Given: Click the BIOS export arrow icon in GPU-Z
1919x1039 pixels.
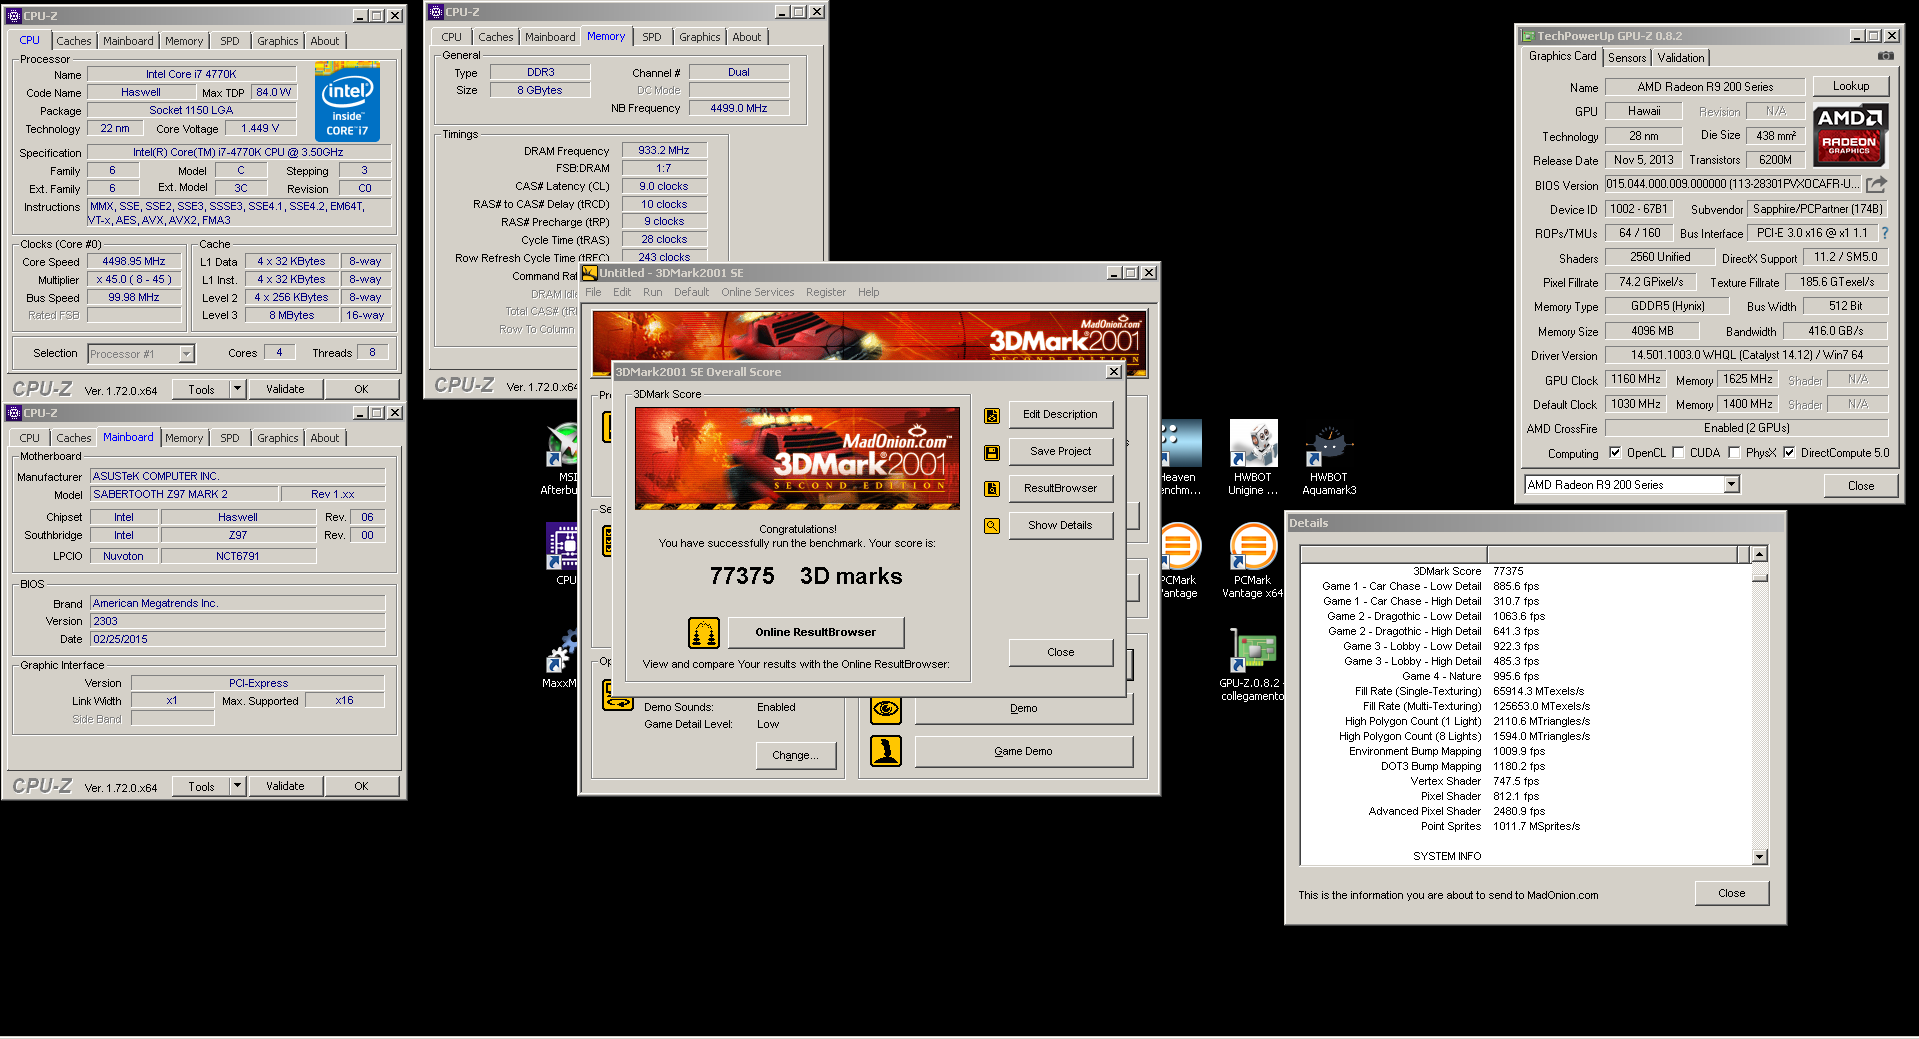Looking at the screenshot, I should click(1876, 185).
